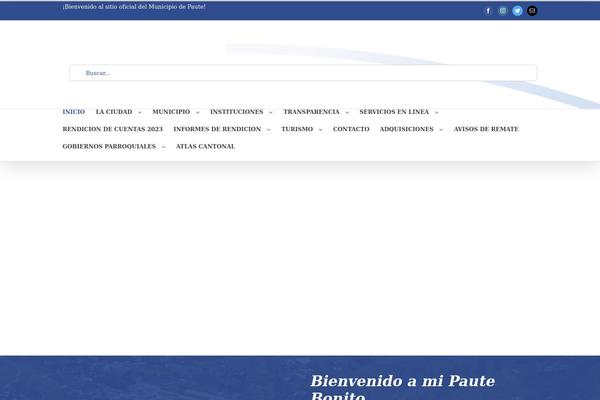Open the Instagram social icon
The width and height of the screenshot is (600, 400).
tap(503, 11)
